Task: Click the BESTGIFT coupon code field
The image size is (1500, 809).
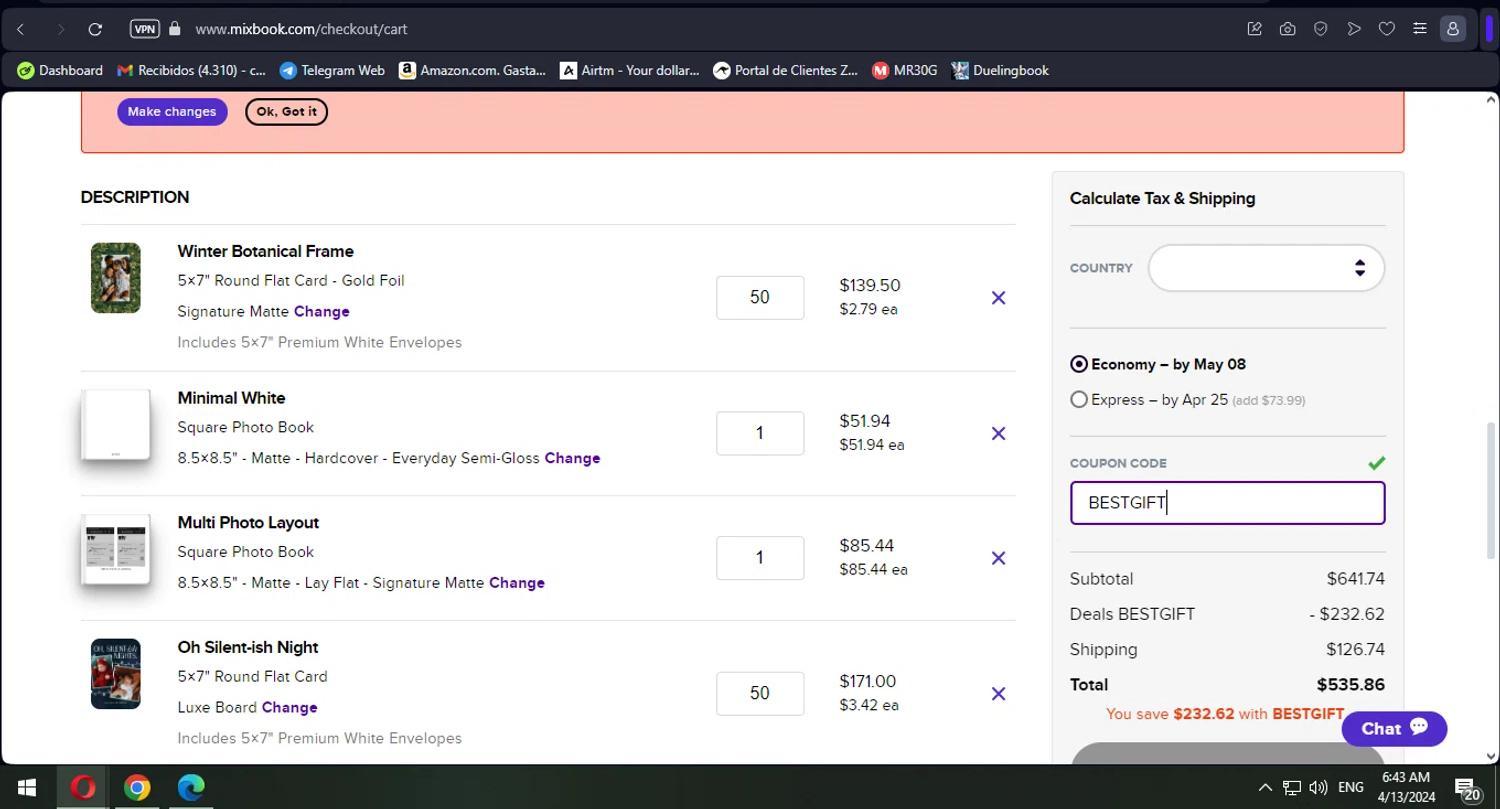Action: pyautogui.click(x=1227, y=503)
